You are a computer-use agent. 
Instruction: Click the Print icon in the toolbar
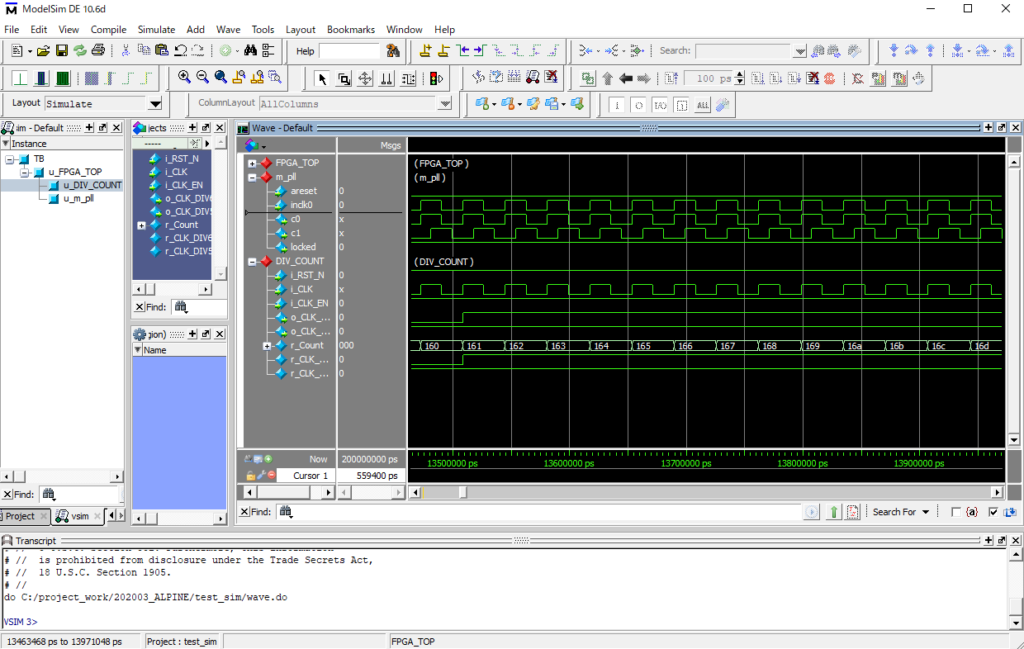[98, 51]
